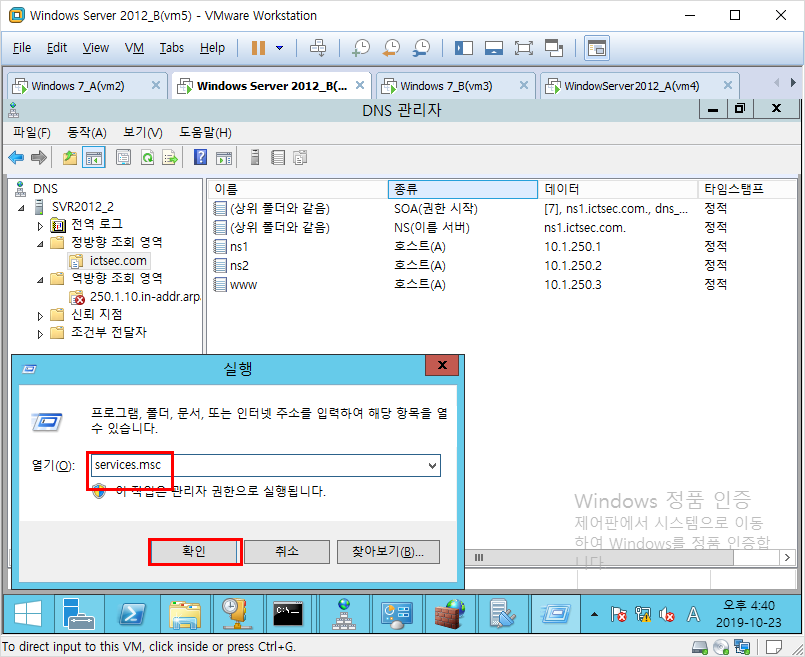Select the ns1 host record
805x657 pixels.
pyautogui.click(x=239, y=247)
